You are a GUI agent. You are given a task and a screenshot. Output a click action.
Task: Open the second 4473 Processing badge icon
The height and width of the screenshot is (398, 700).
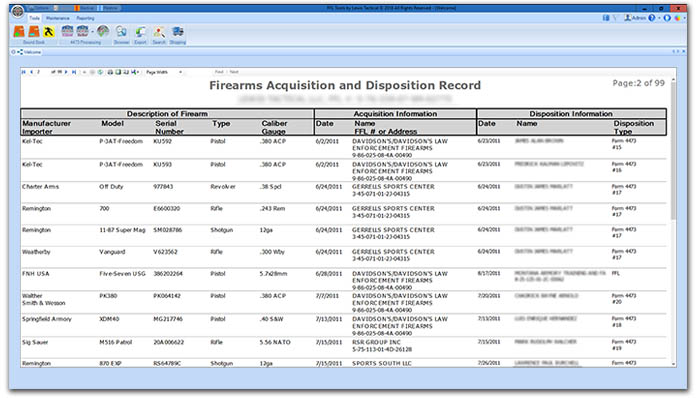pyautogui.click(x=83, y=31)
